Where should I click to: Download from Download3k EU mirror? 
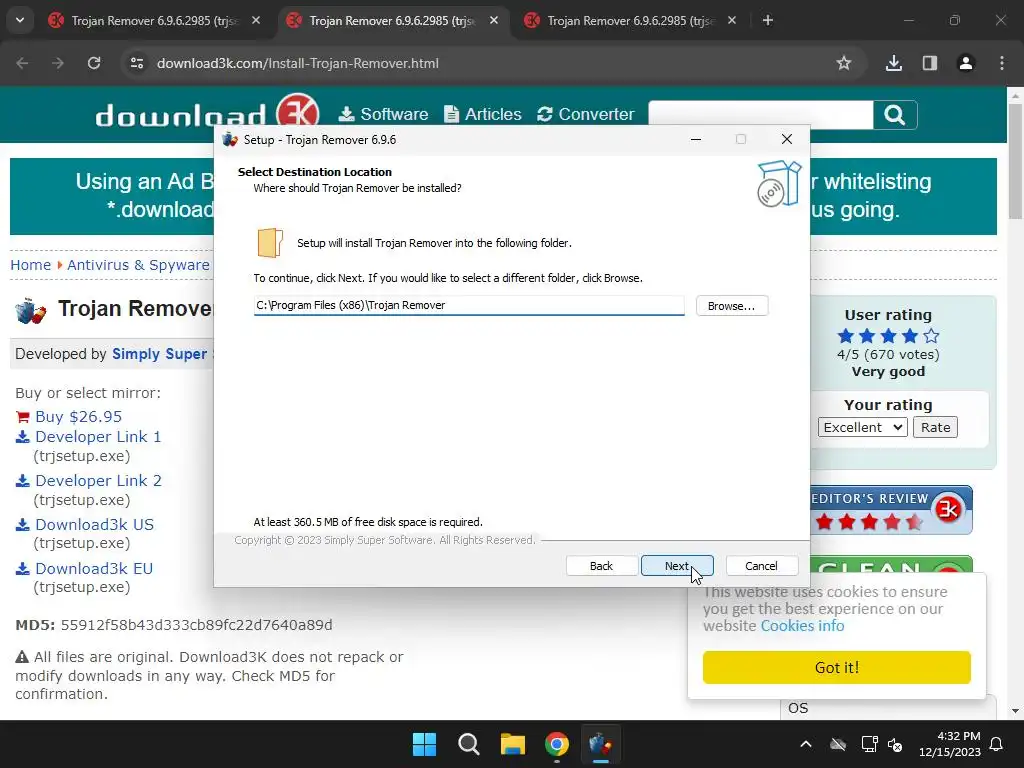[x=94, y=569]
